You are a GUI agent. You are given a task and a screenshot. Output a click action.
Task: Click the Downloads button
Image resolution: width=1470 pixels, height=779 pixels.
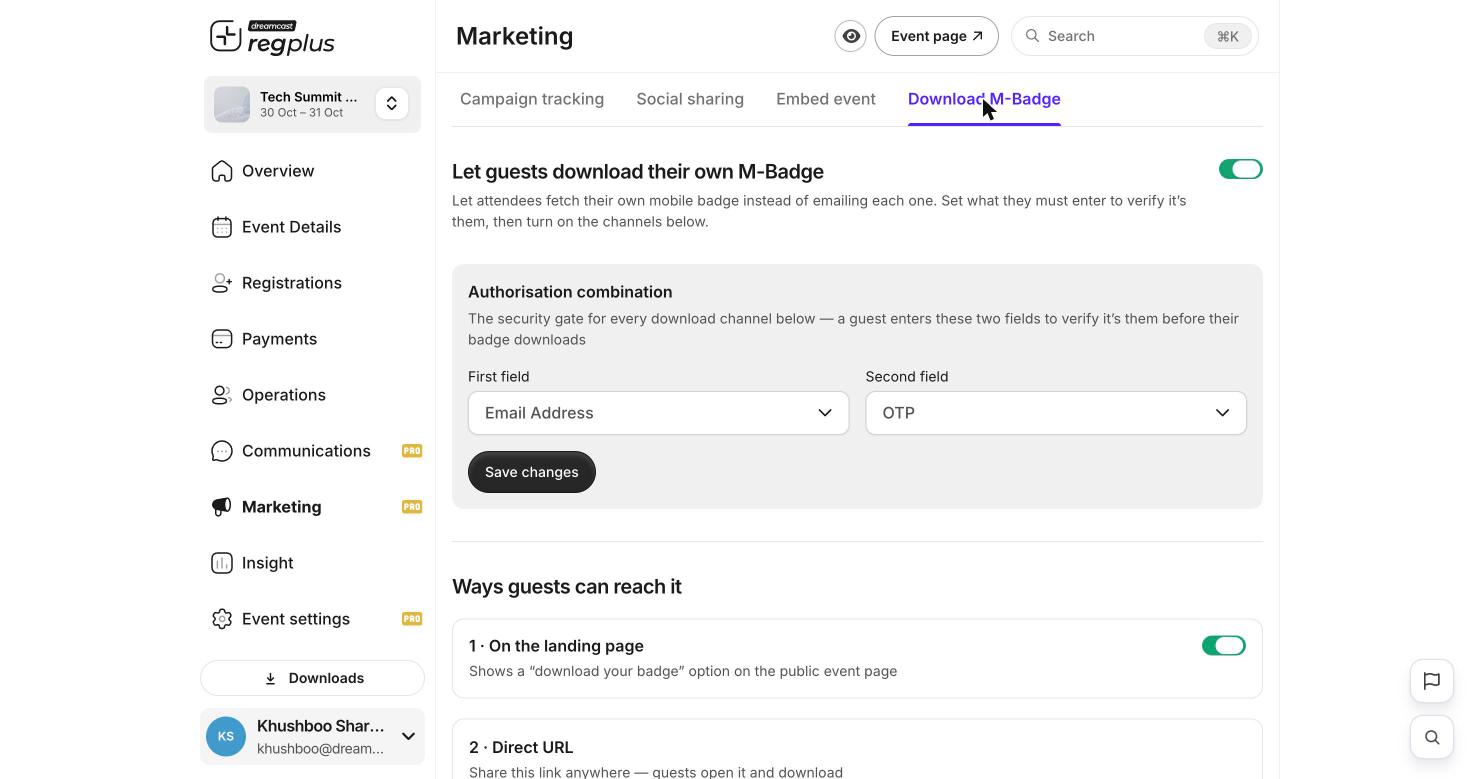coord(312,678)
